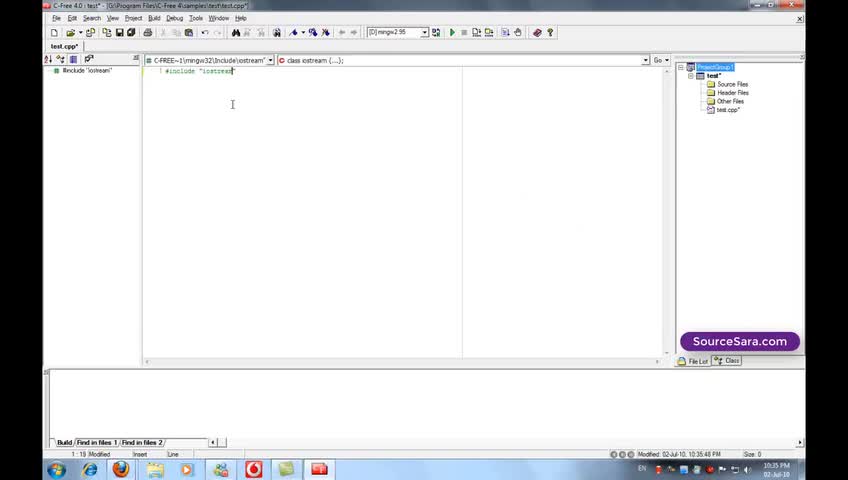Open the Build menu

[x=154, y=18]
